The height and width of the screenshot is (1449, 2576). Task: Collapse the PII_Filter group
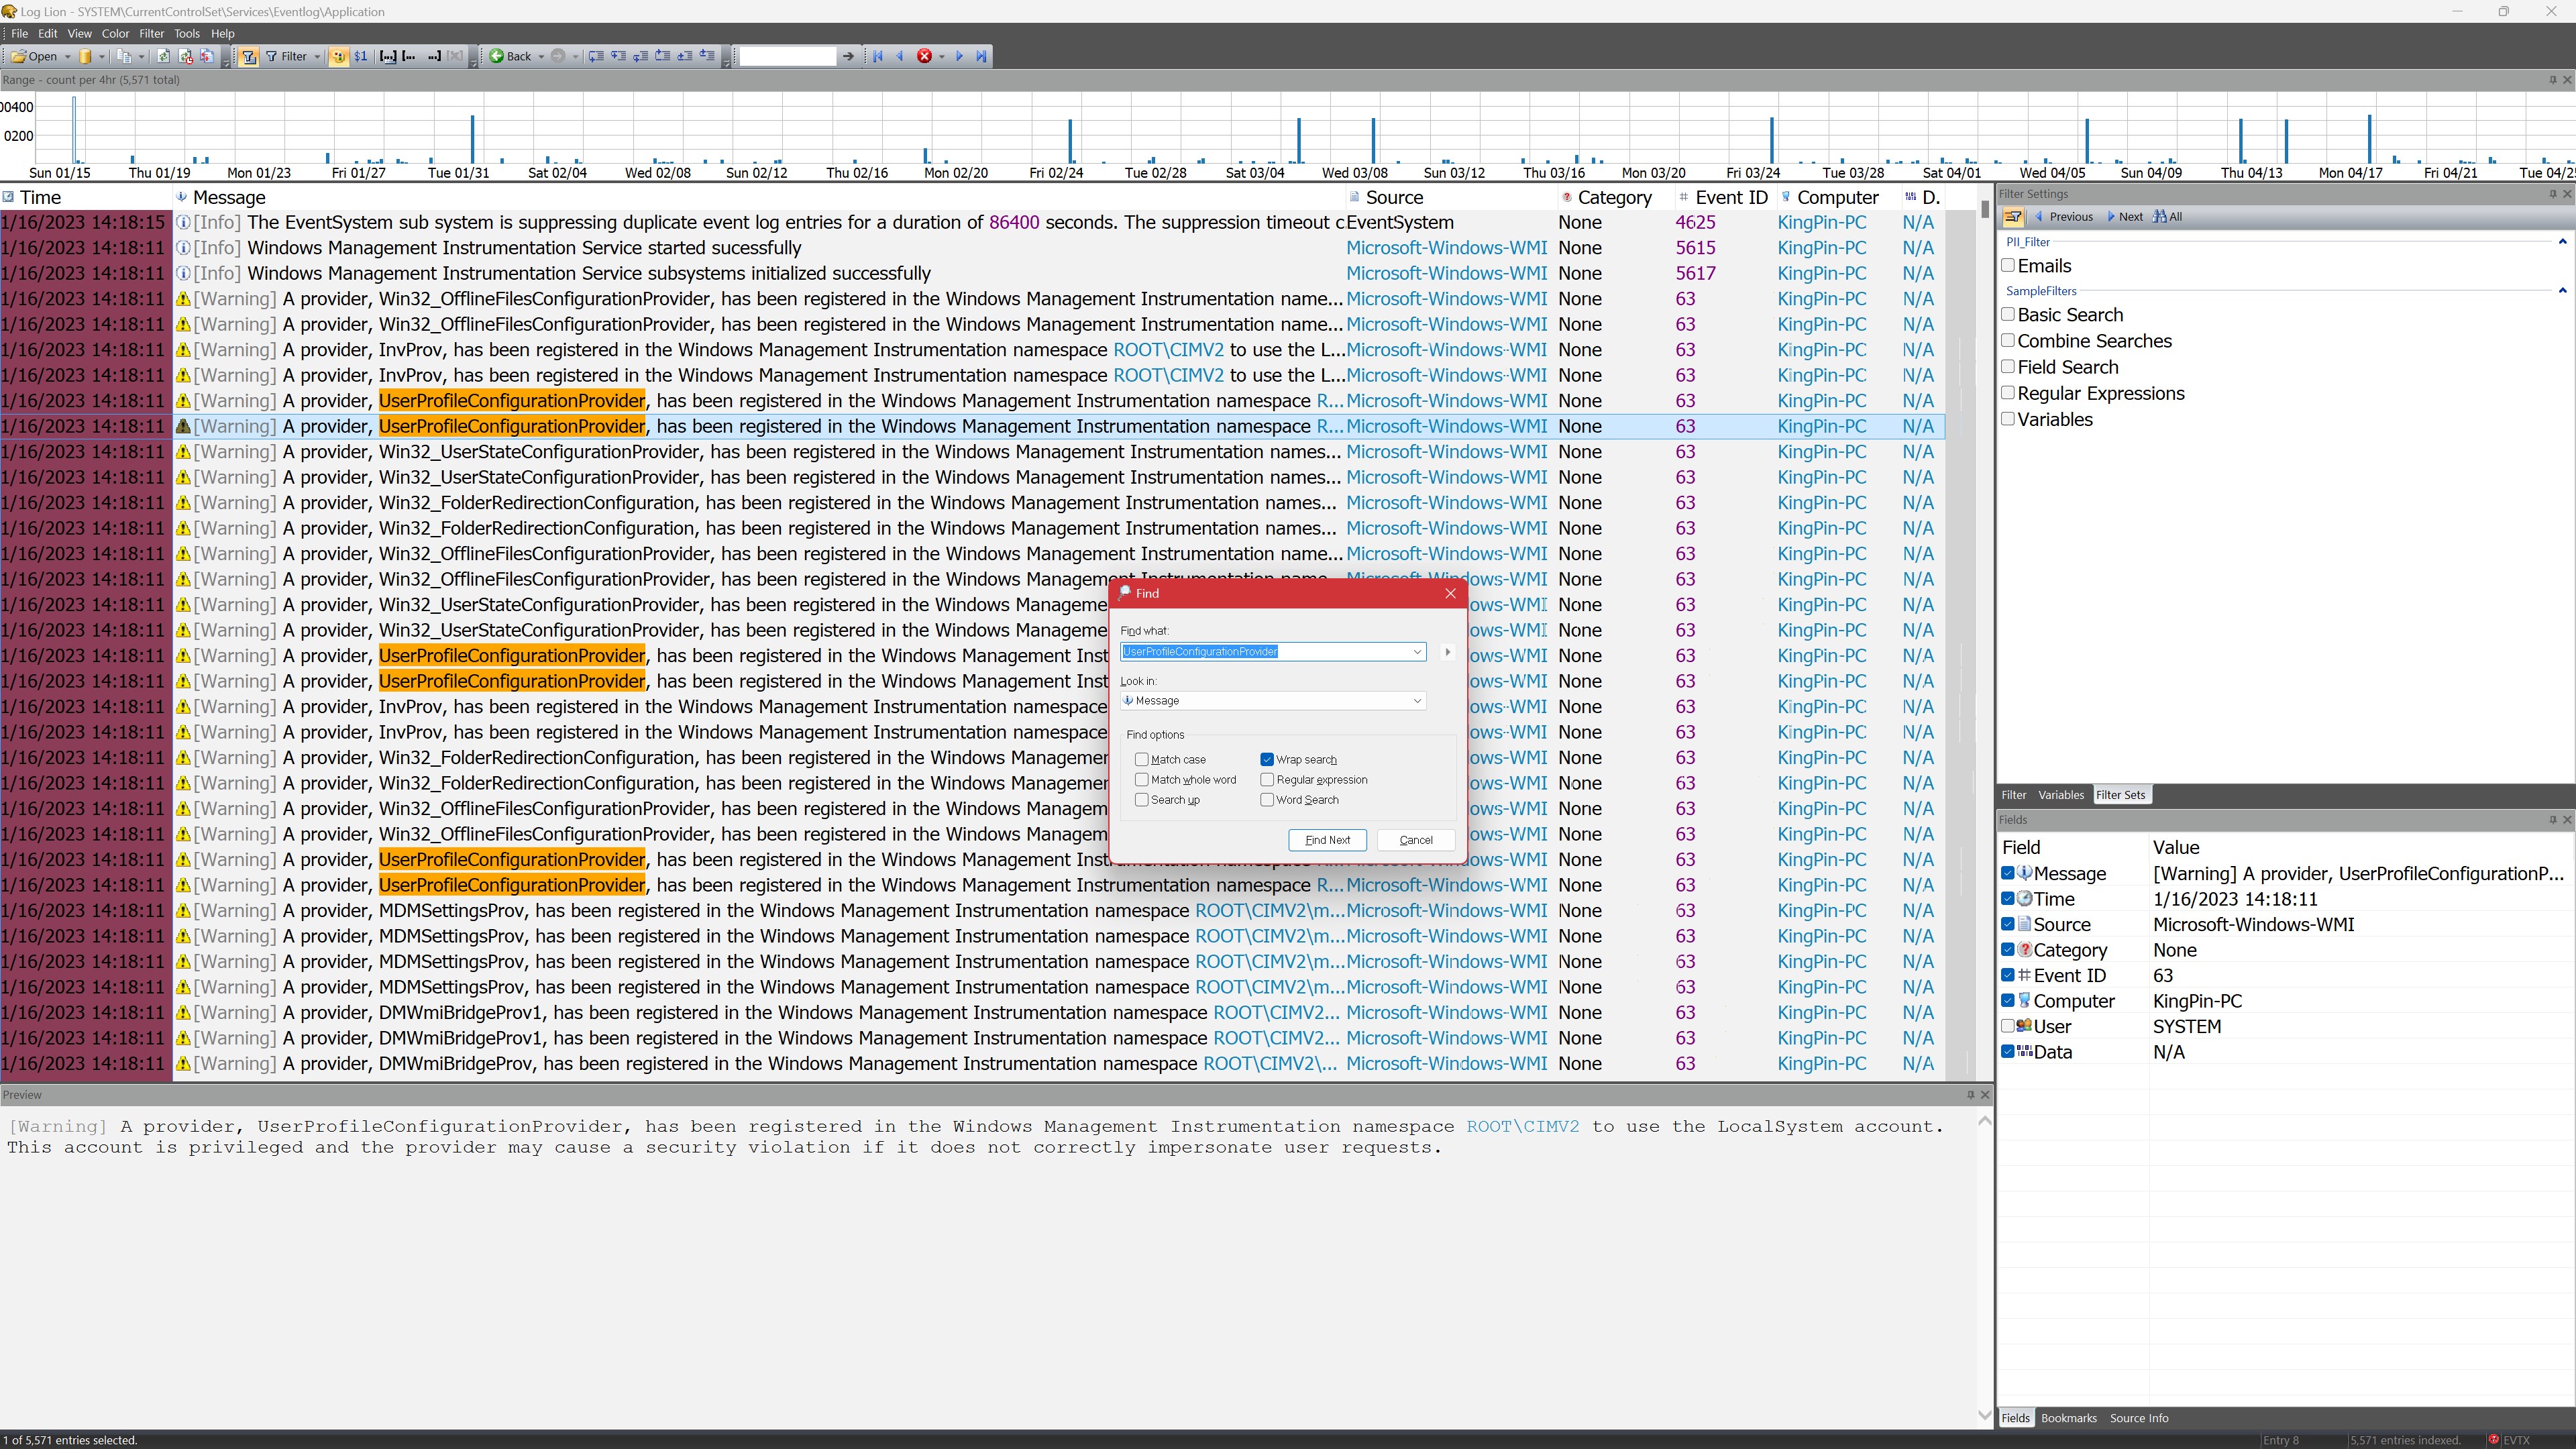[x=2562, y=242]
